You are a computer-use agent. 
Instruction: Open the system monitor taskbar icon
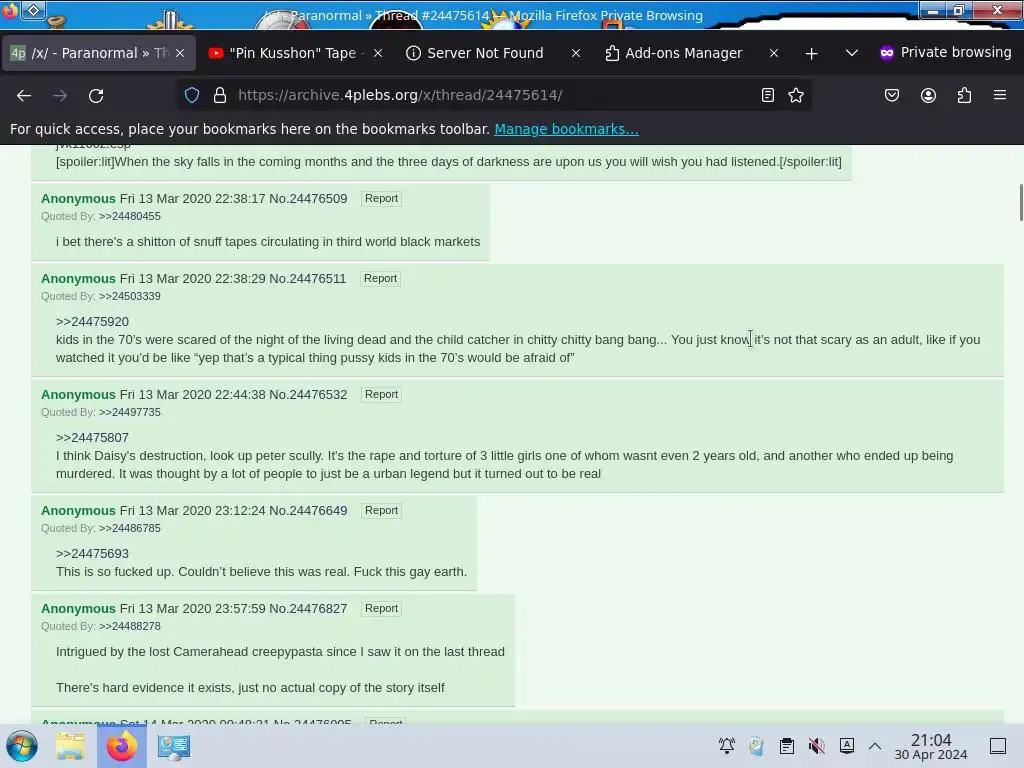point(174,746)
